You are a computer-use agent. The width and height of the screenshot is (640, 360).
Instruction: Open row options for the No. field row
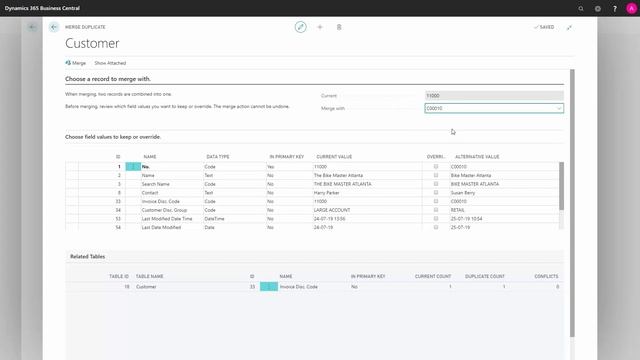[x=133, y=167]
